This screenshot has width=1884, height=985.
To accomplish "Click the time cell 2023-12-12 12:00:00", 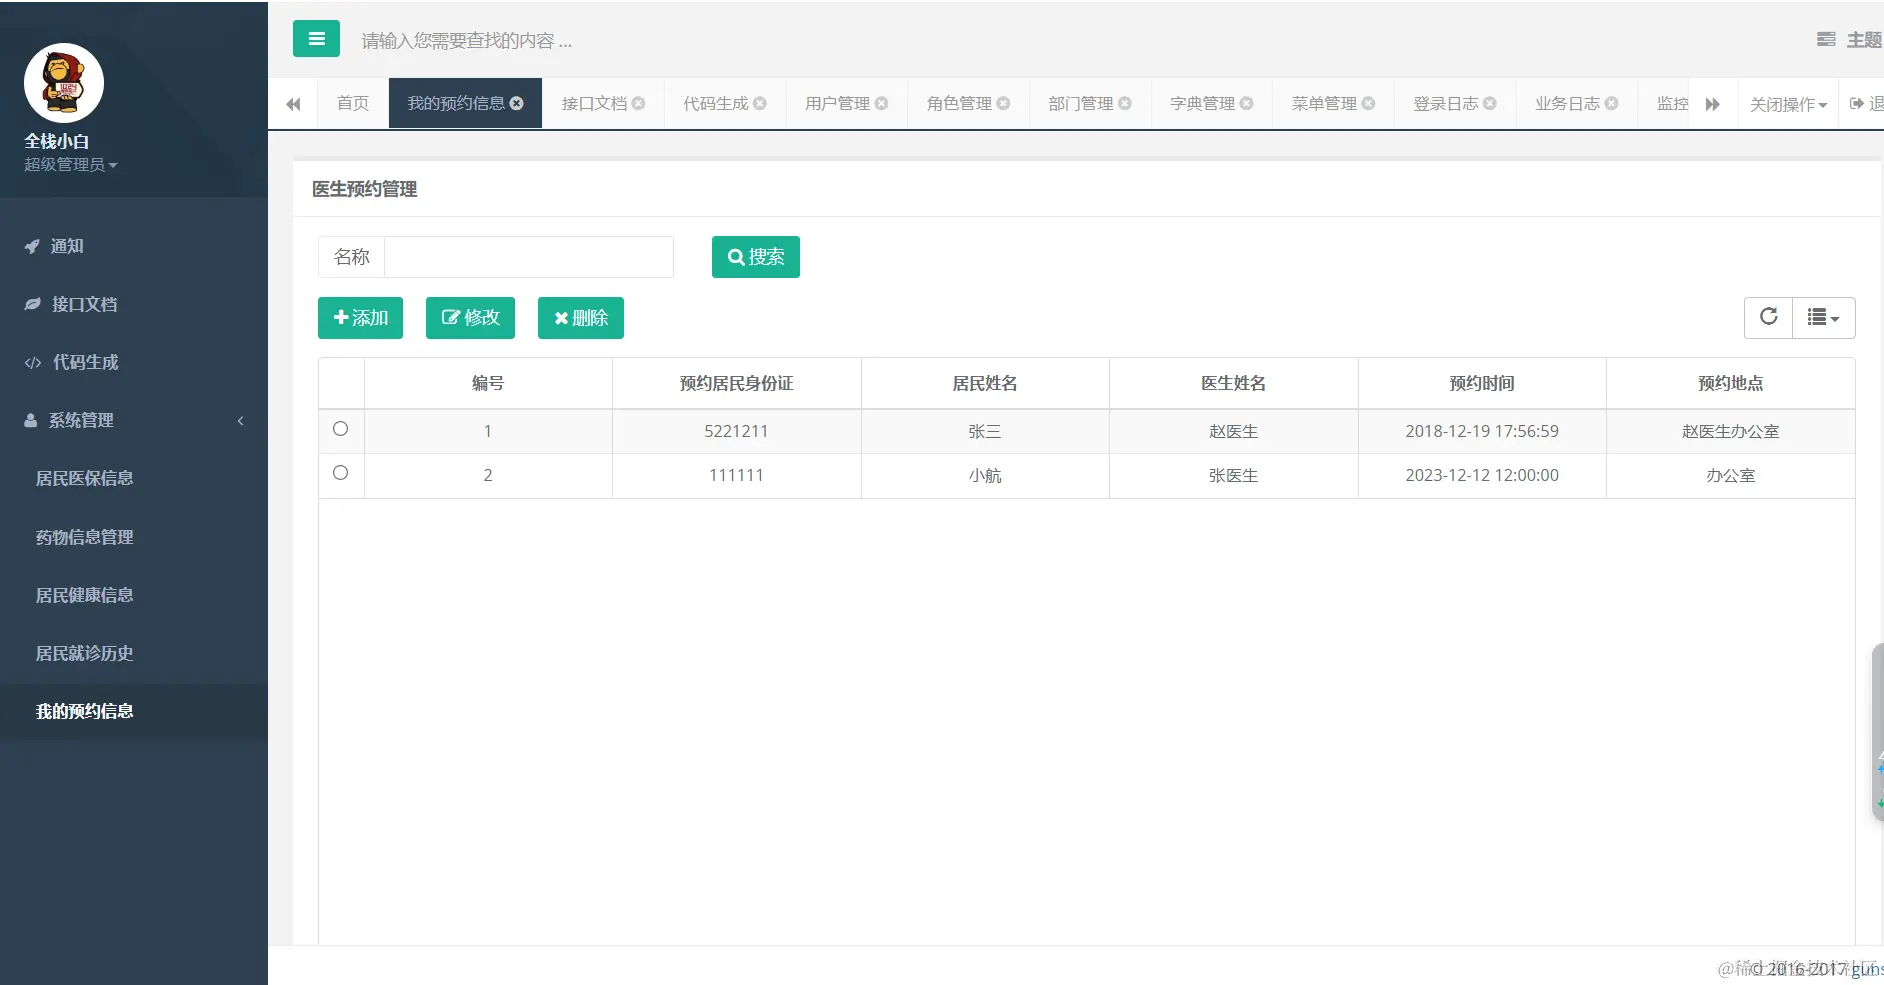I will point(1482,475).
